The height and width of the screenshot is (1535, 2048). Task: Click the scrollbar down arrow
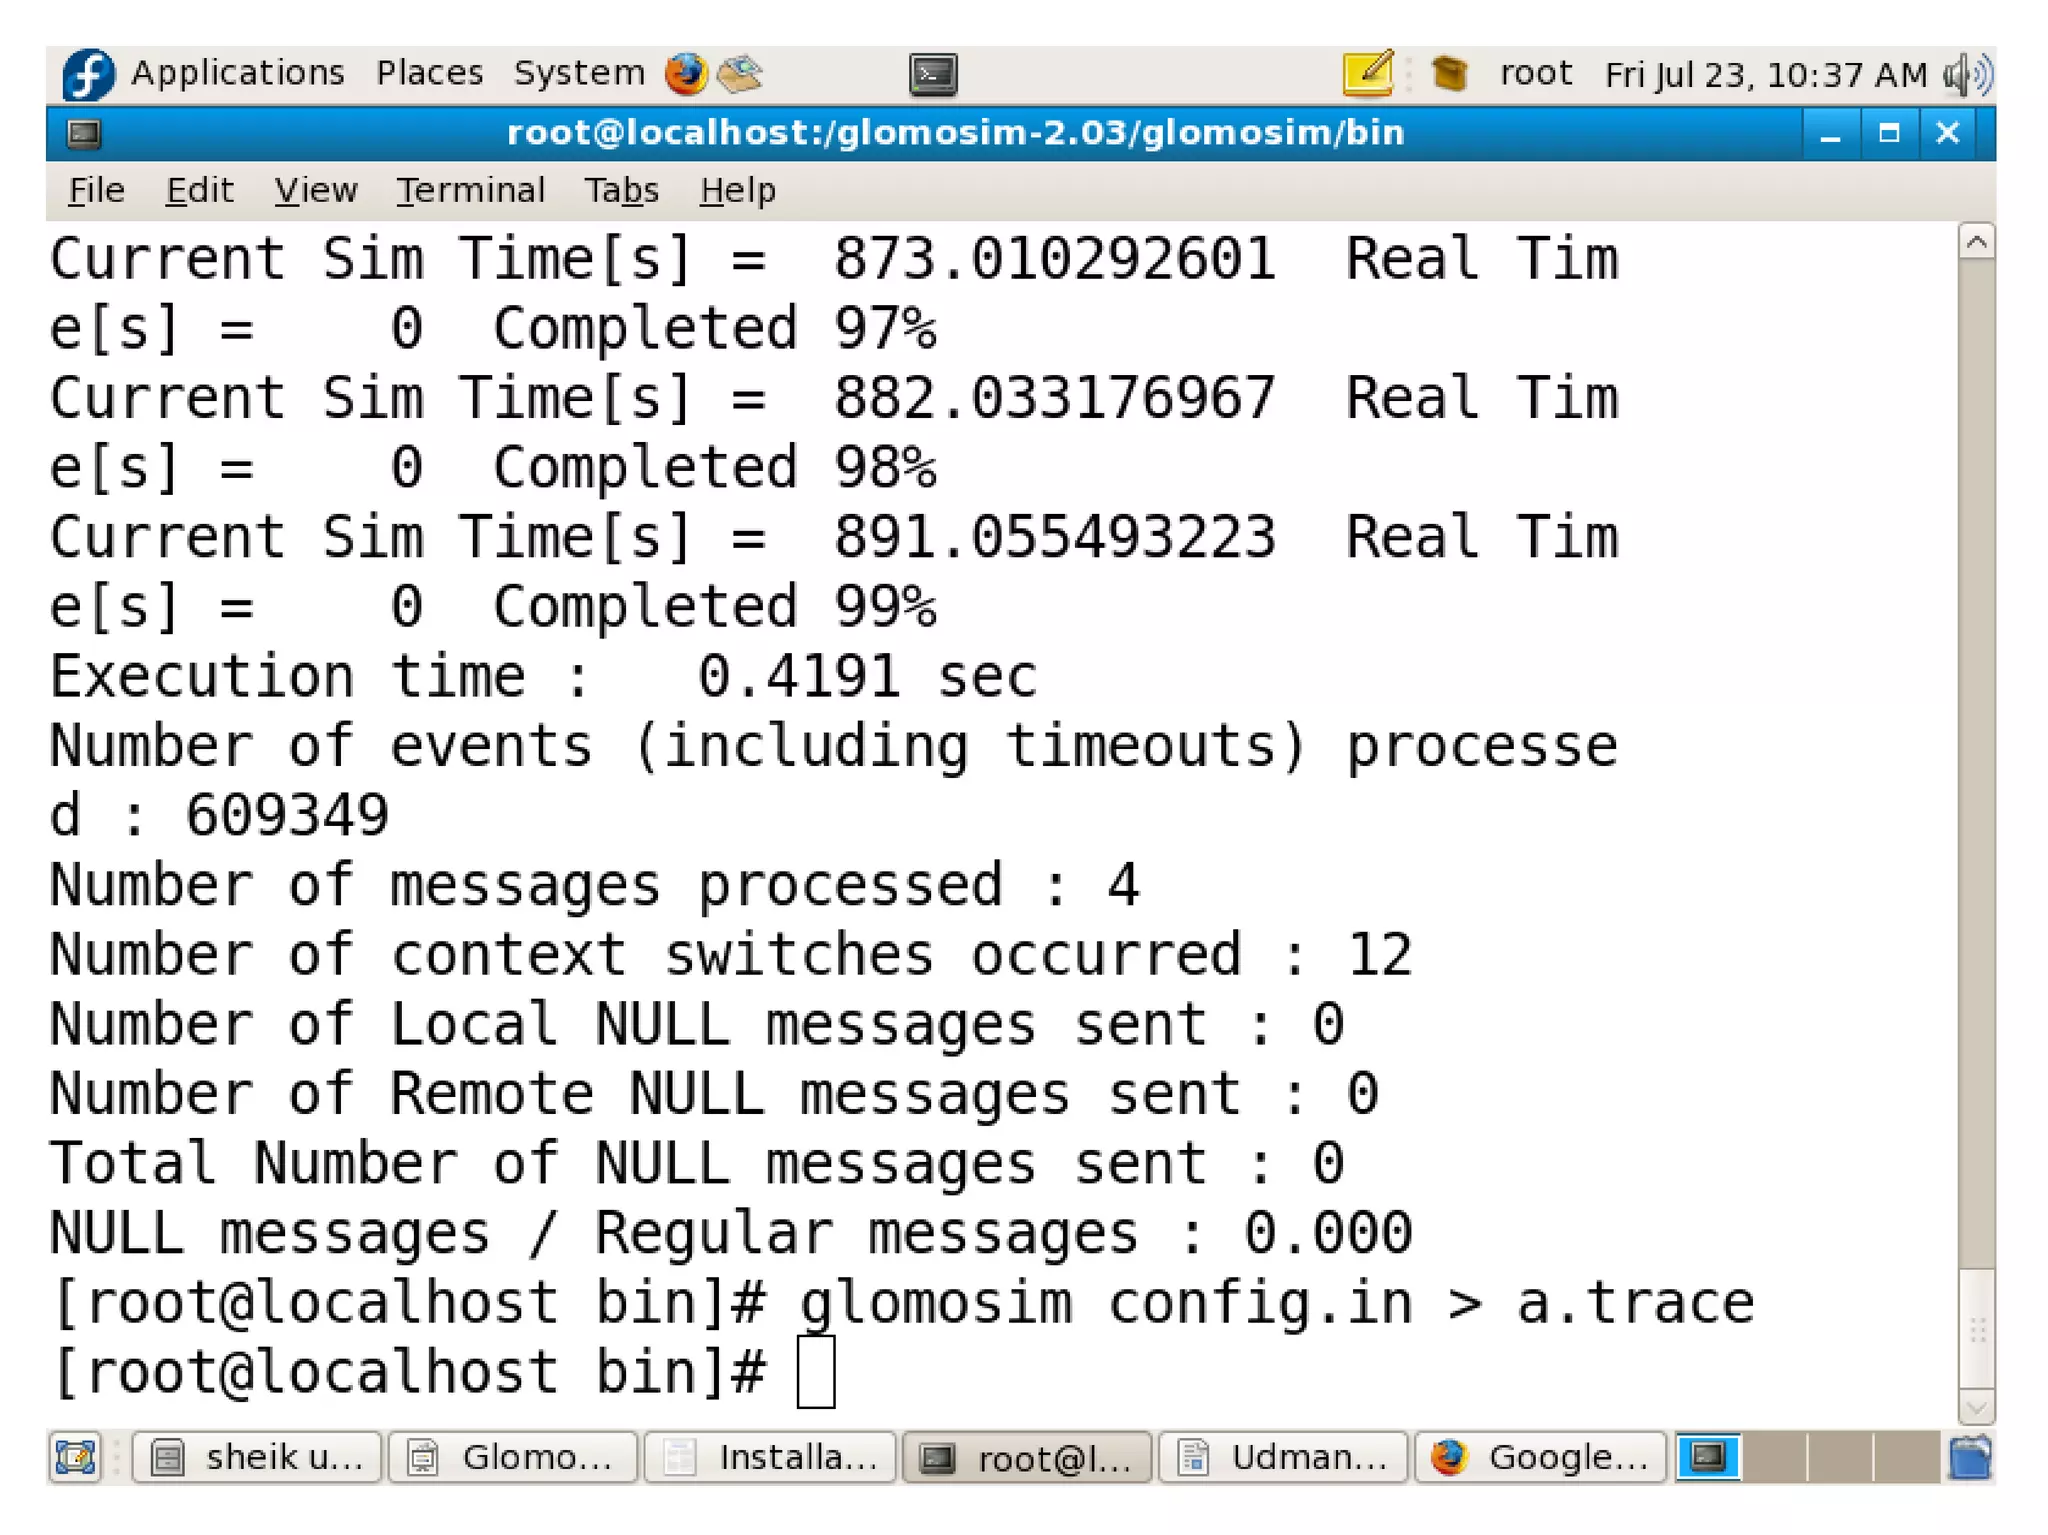1976,1408
